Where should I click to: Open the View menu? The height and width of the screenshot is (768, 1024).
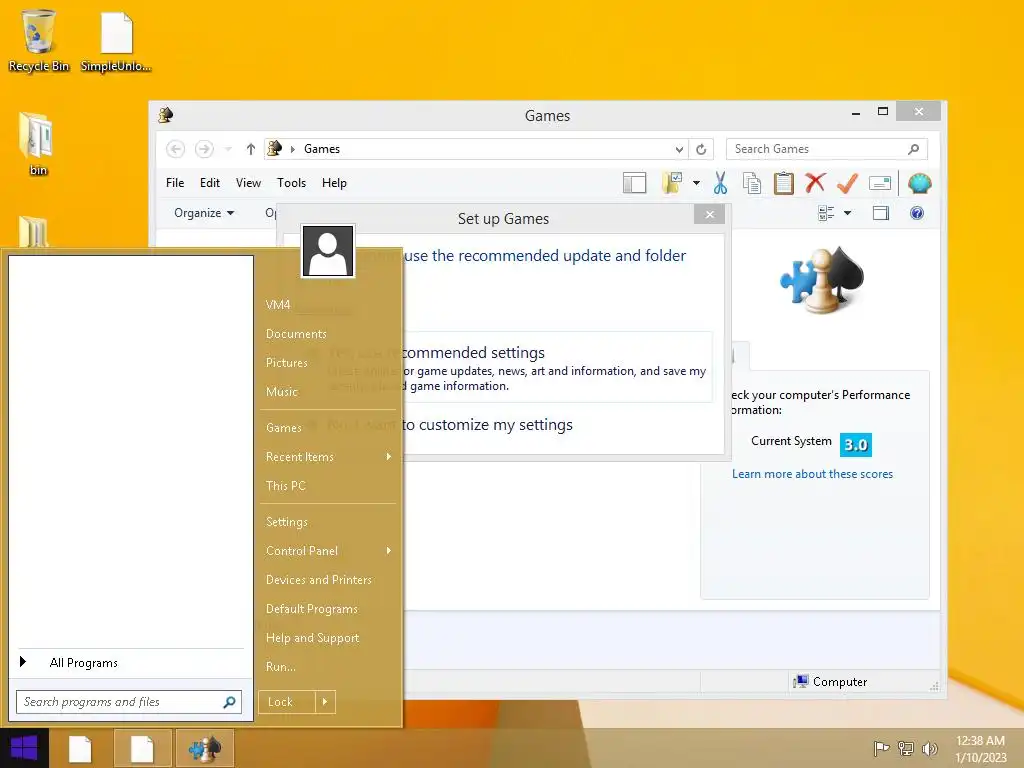(248, 184)
